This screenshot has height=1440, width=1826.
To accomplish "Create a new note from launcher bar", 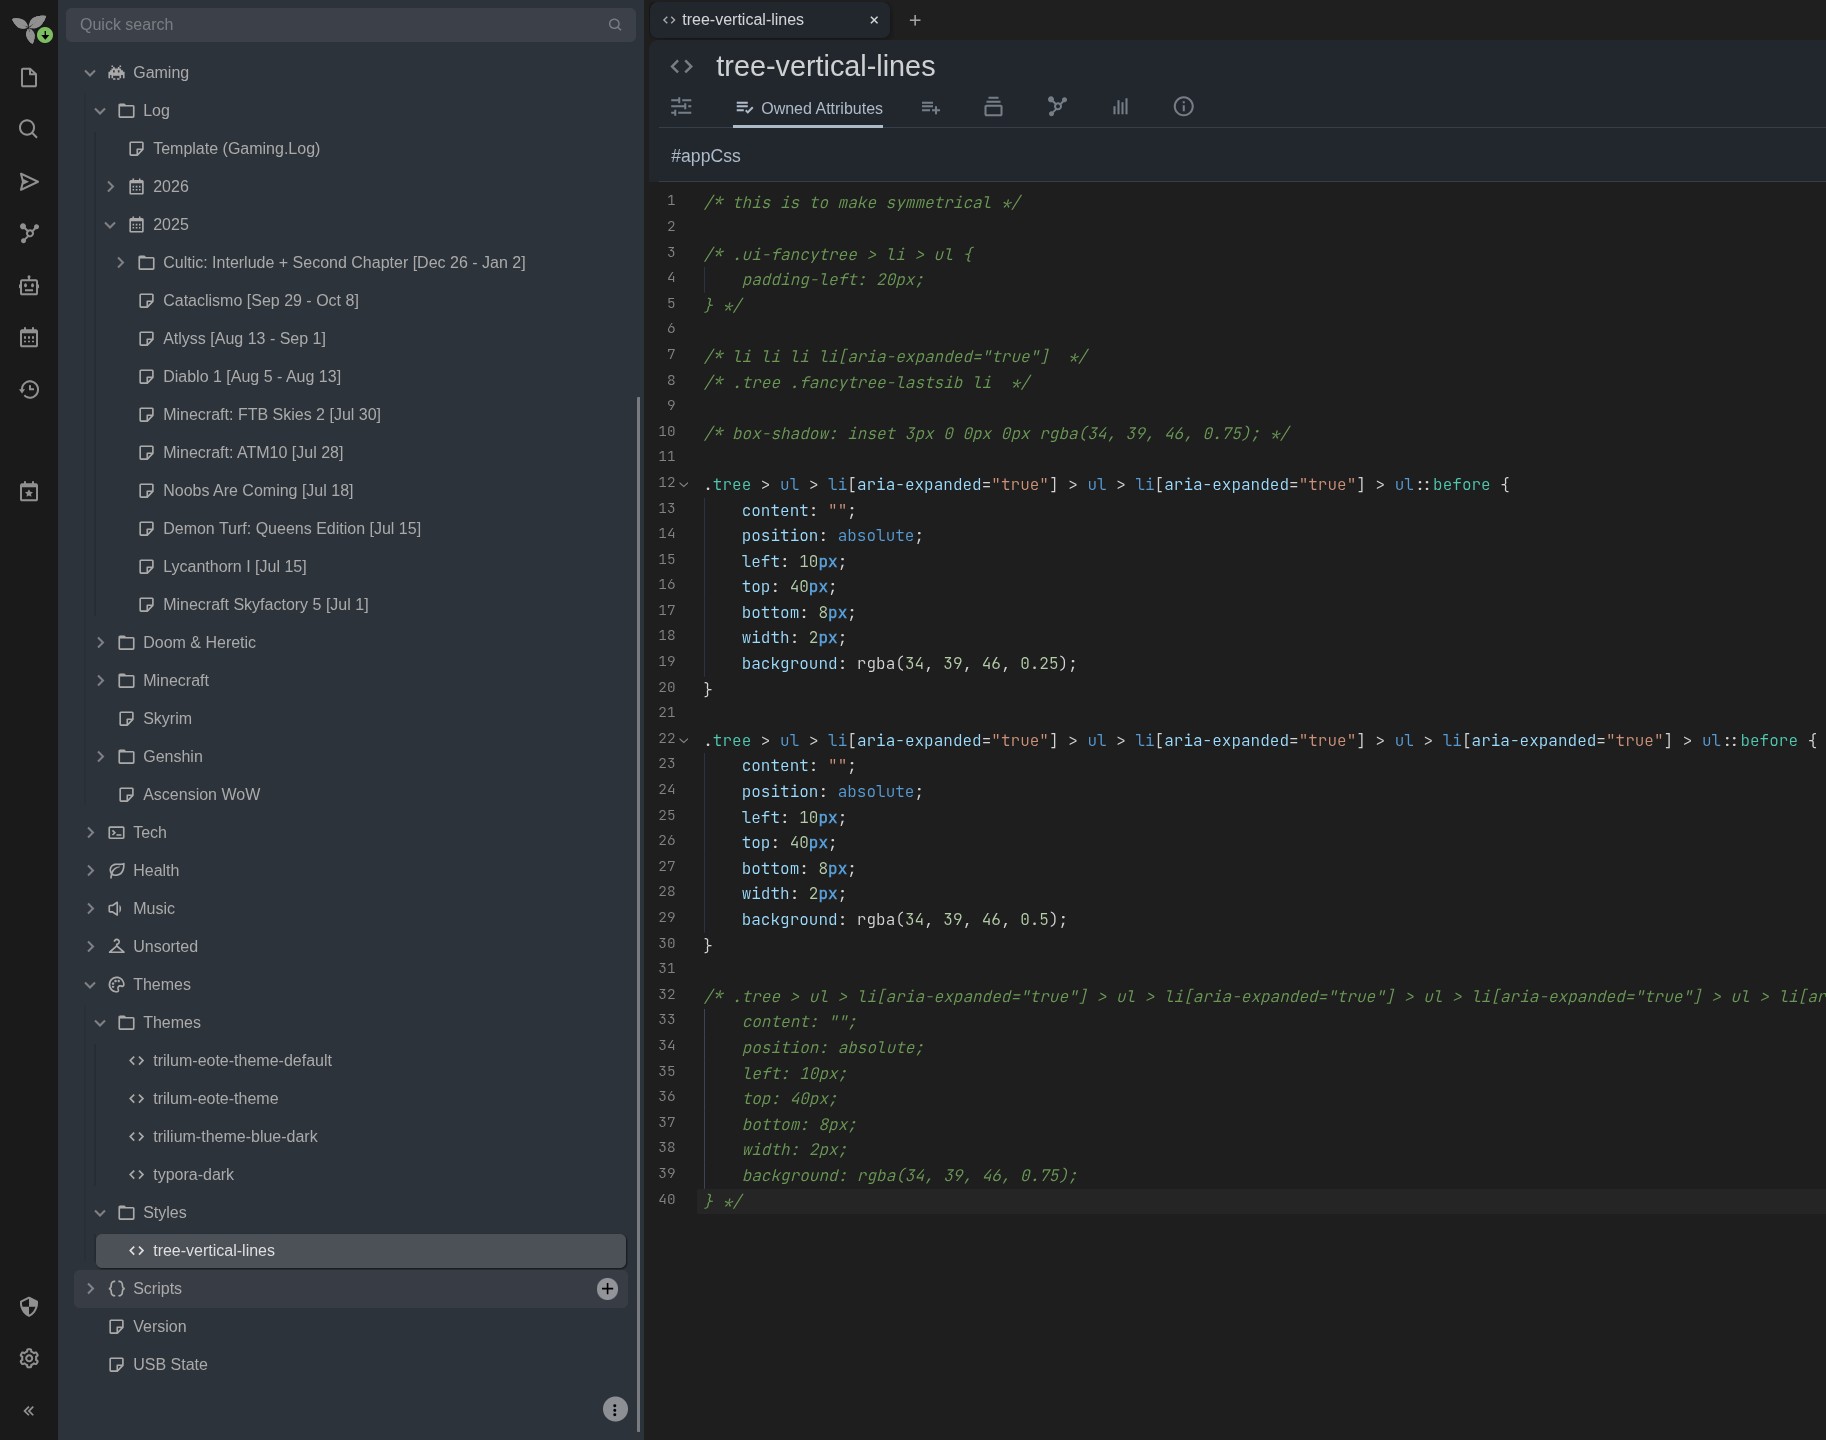I will (29, 78).
